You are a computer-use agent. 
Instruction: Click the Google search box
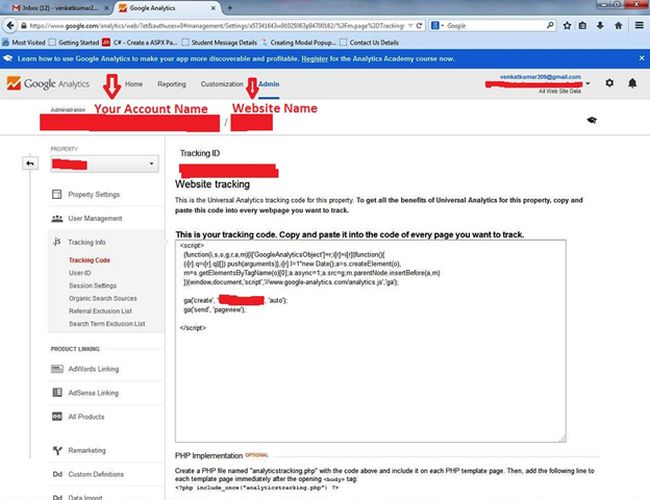[x=495, y=26]
